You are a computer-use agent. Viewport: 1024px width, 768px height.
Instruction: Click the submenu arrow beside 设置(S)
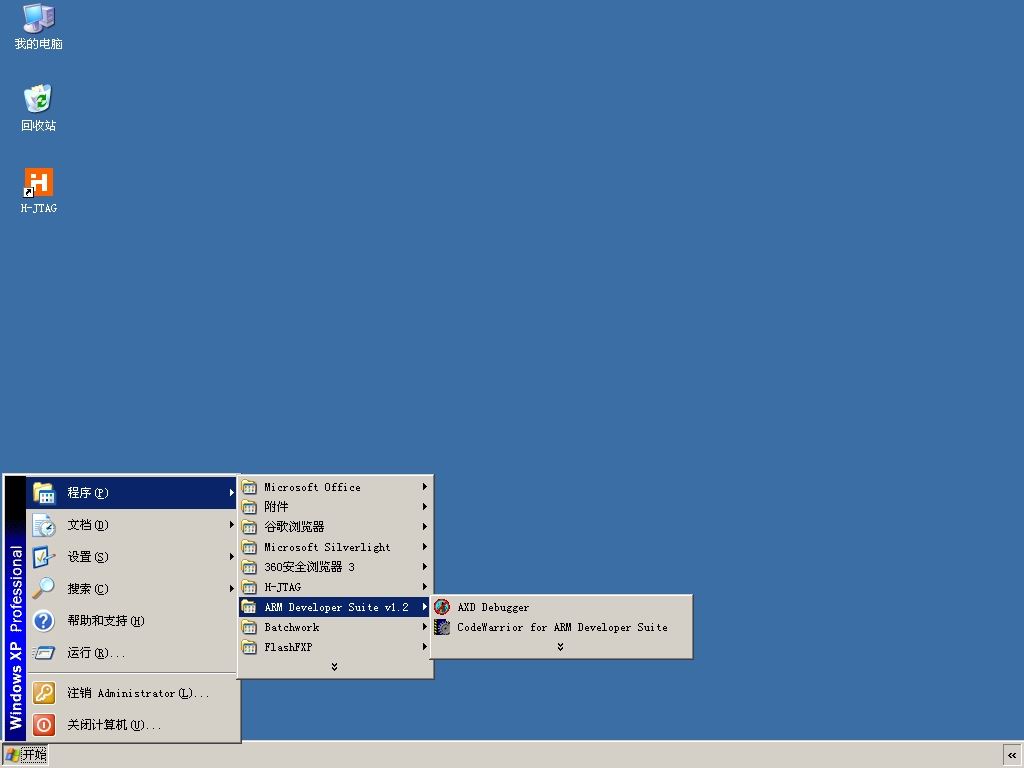tap(231, 557)
